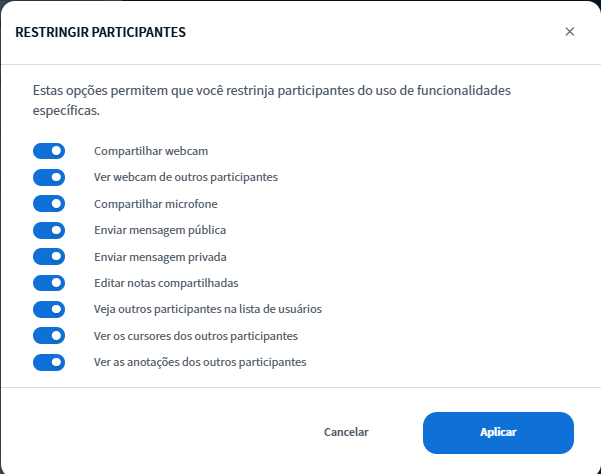Click the Restringir Participantes dialog title
The height and width of the screenshot is (474, 601).
100,32
